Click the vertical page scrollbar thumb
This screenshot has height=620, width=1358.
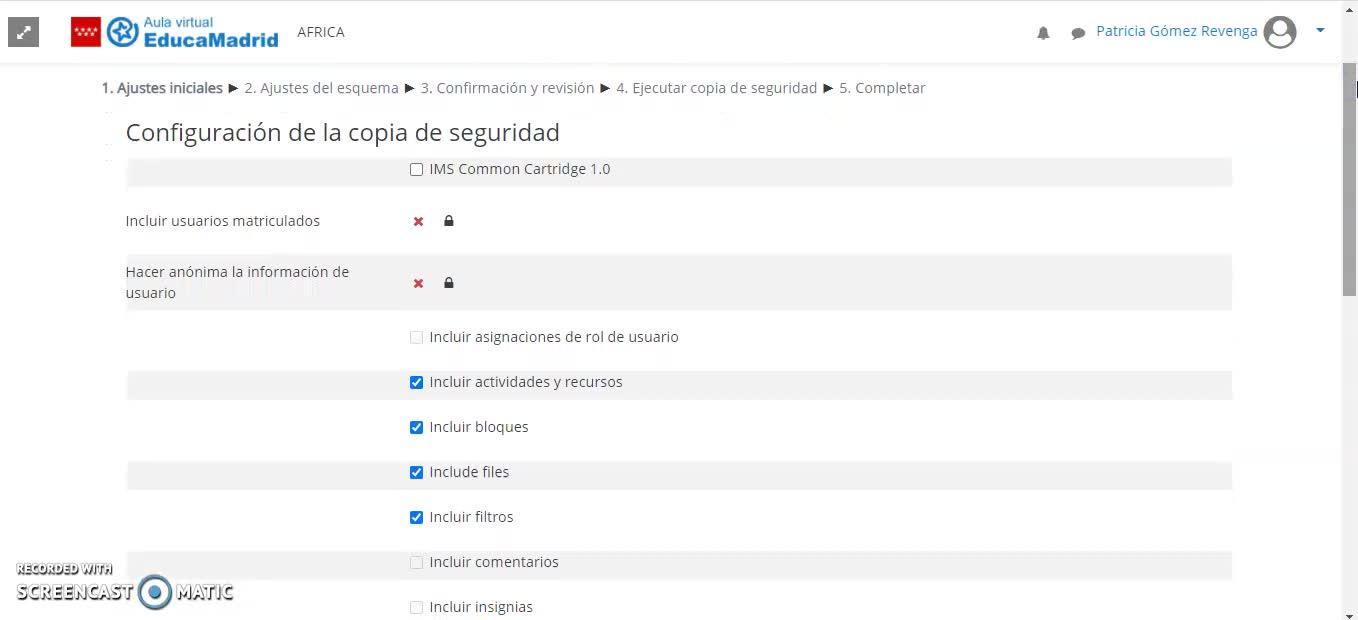[x=1349, y=180]
